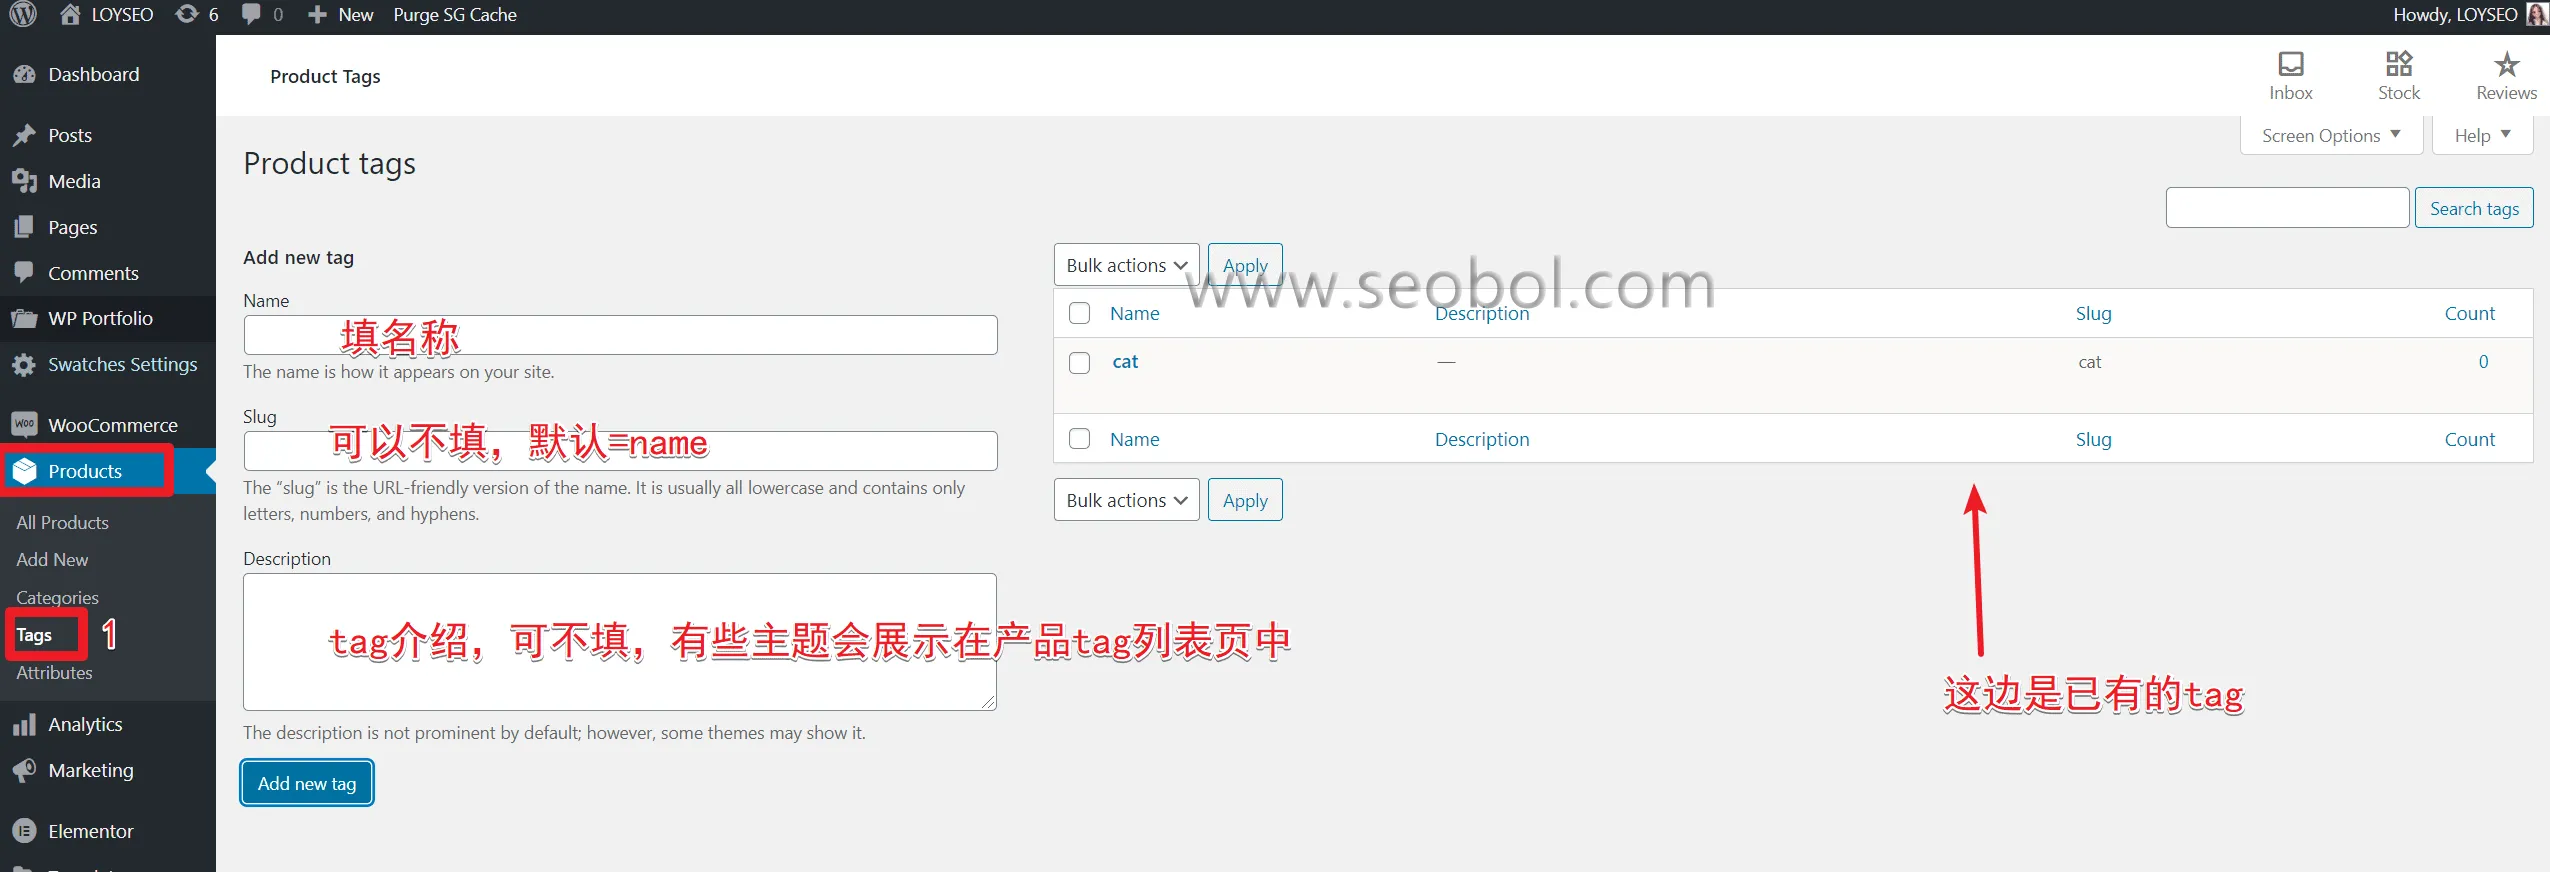
Task: Click the cat slug cell text
Action: point(2090,362)
